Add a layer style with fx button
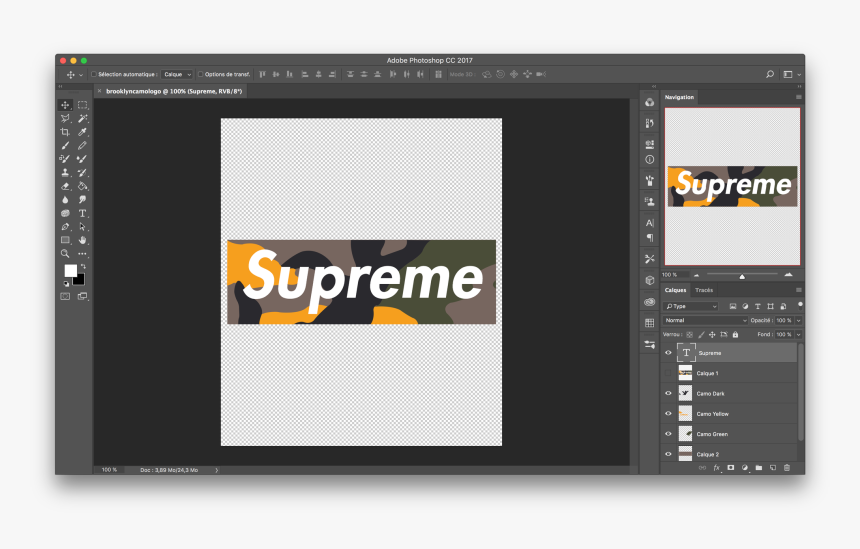Viewport: 860px width, 549px height. pos(716,468)
